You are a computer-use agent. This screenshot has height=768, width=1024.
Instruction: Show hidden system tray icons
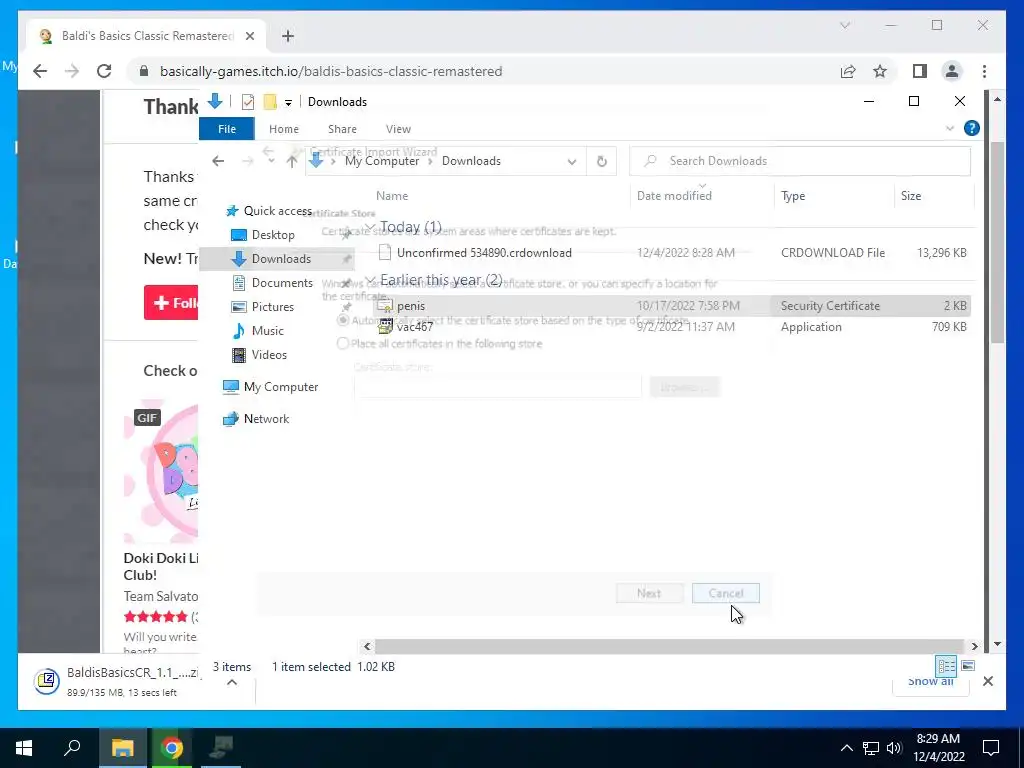(x=846, y=748)
